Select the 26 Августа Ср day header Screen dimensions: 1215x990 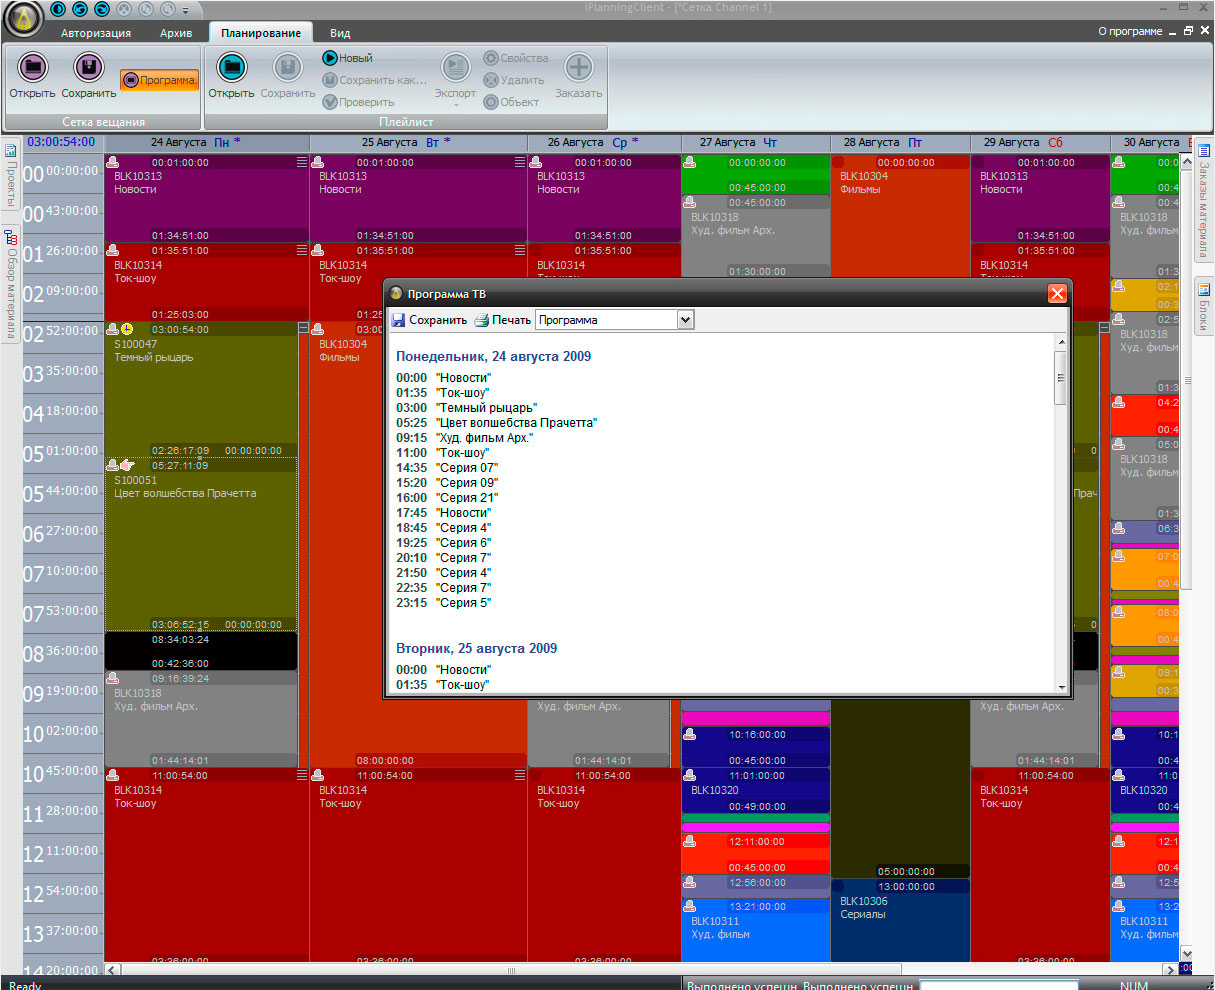click(x=604, y=143)
